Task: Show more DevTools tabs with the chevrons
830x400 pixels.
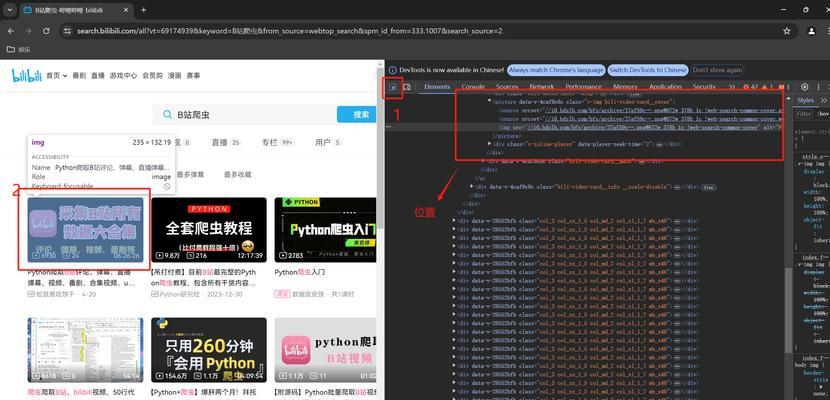Action: point(732,87)
